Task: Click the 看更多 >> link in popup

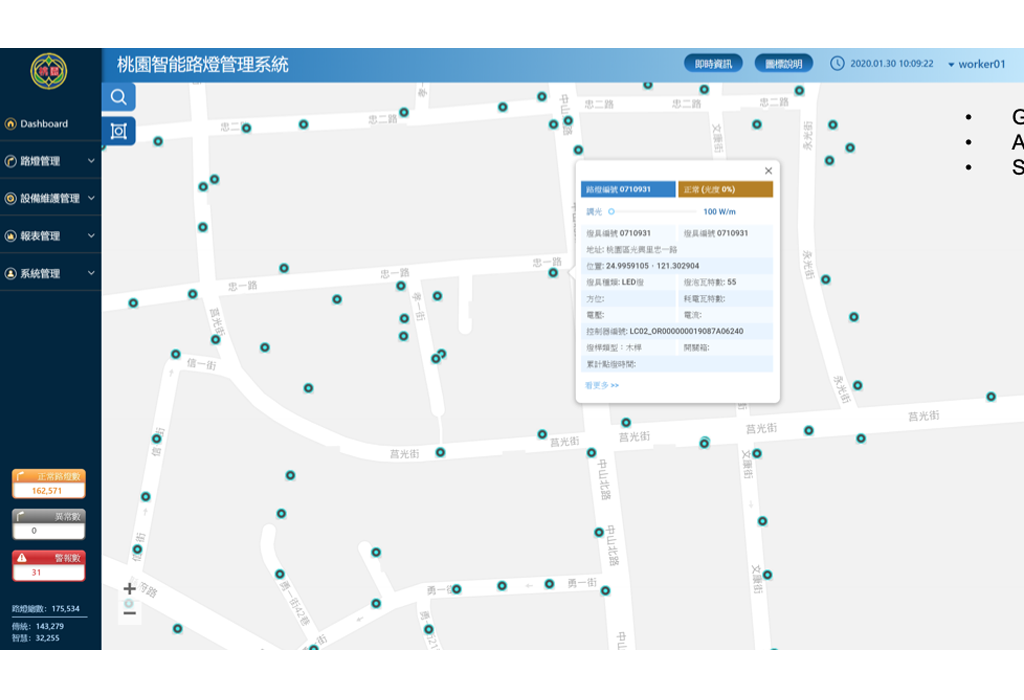Action: point(602,385)
